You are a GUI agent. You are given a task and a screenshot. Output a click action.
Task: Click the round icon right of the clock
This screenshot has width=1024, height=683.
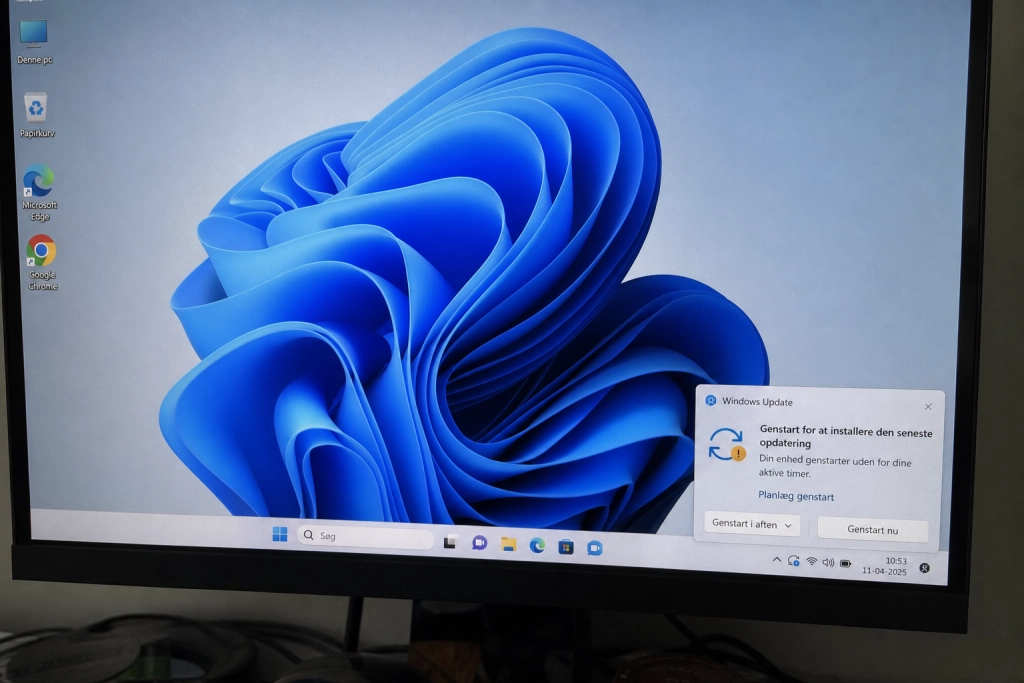(x=925, y=567)
